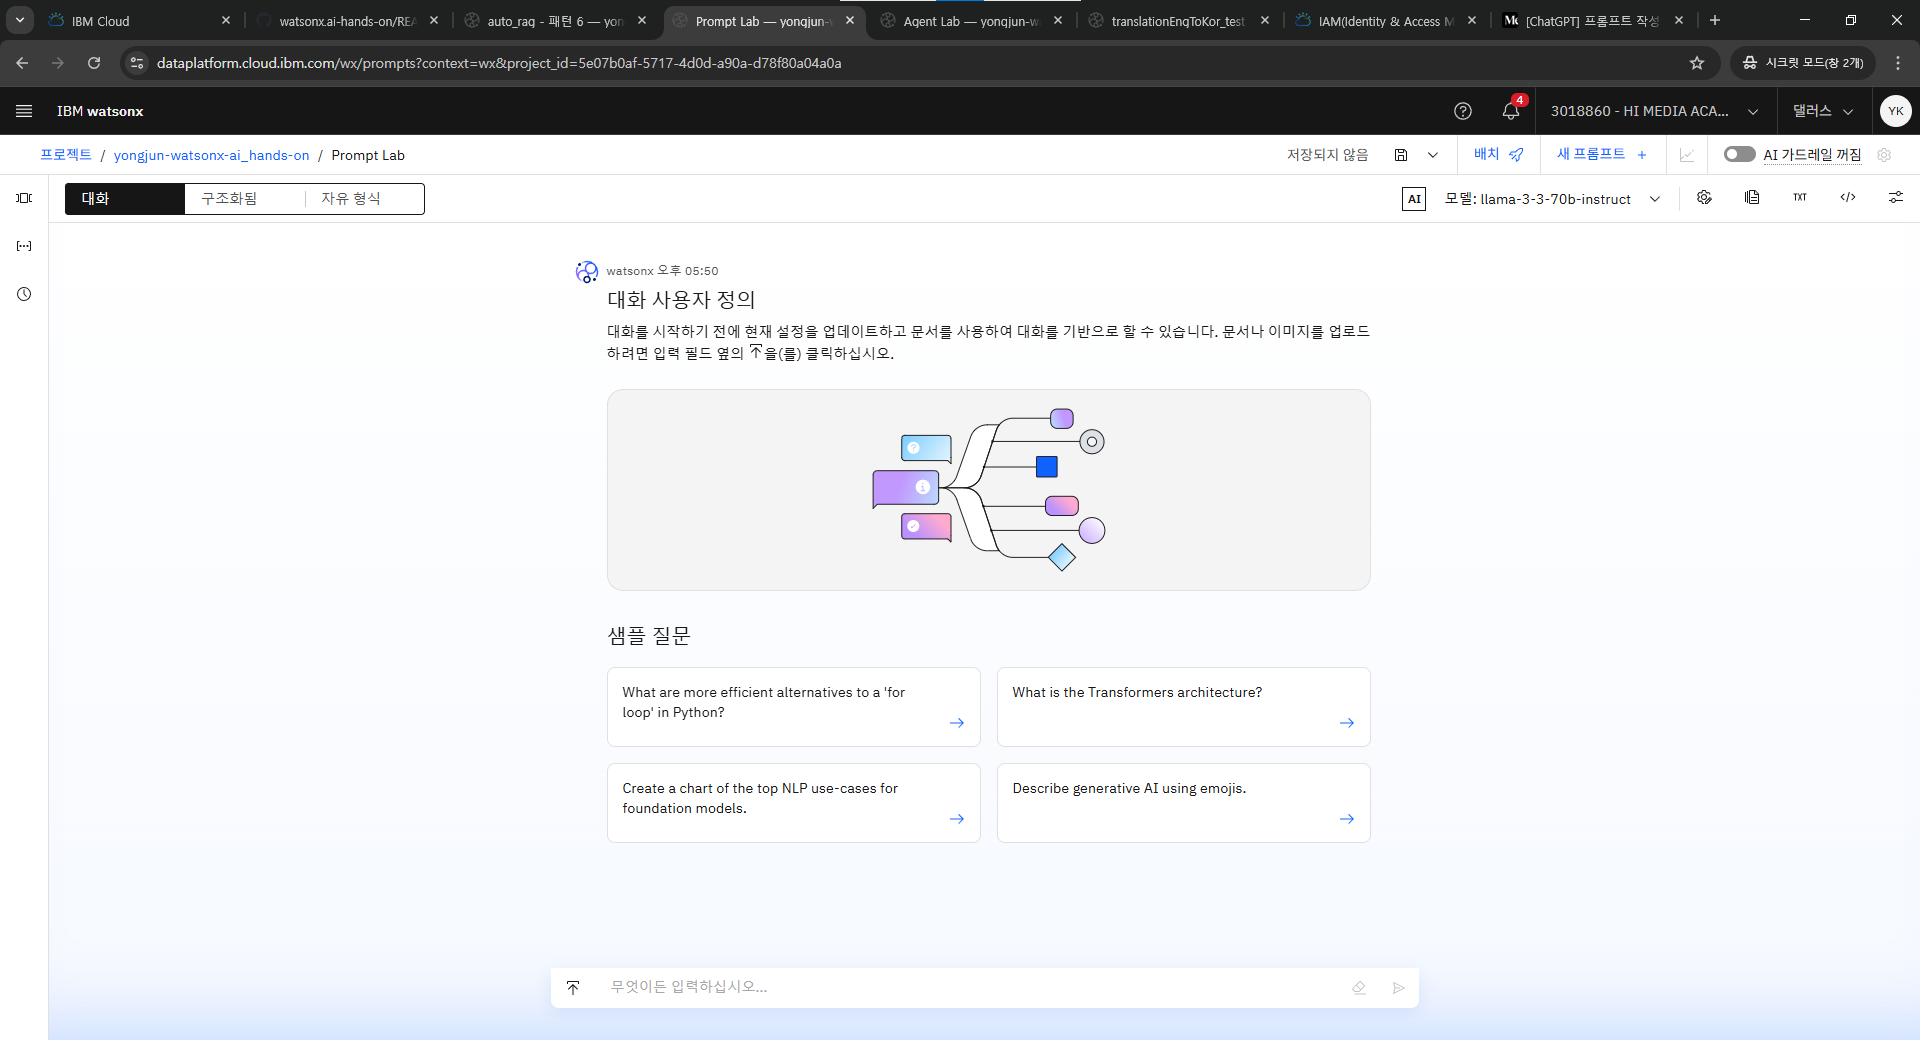This screenshot has width=1920, height=1040.
Task: Click the browser address bar URL
Action: point(499,63)
